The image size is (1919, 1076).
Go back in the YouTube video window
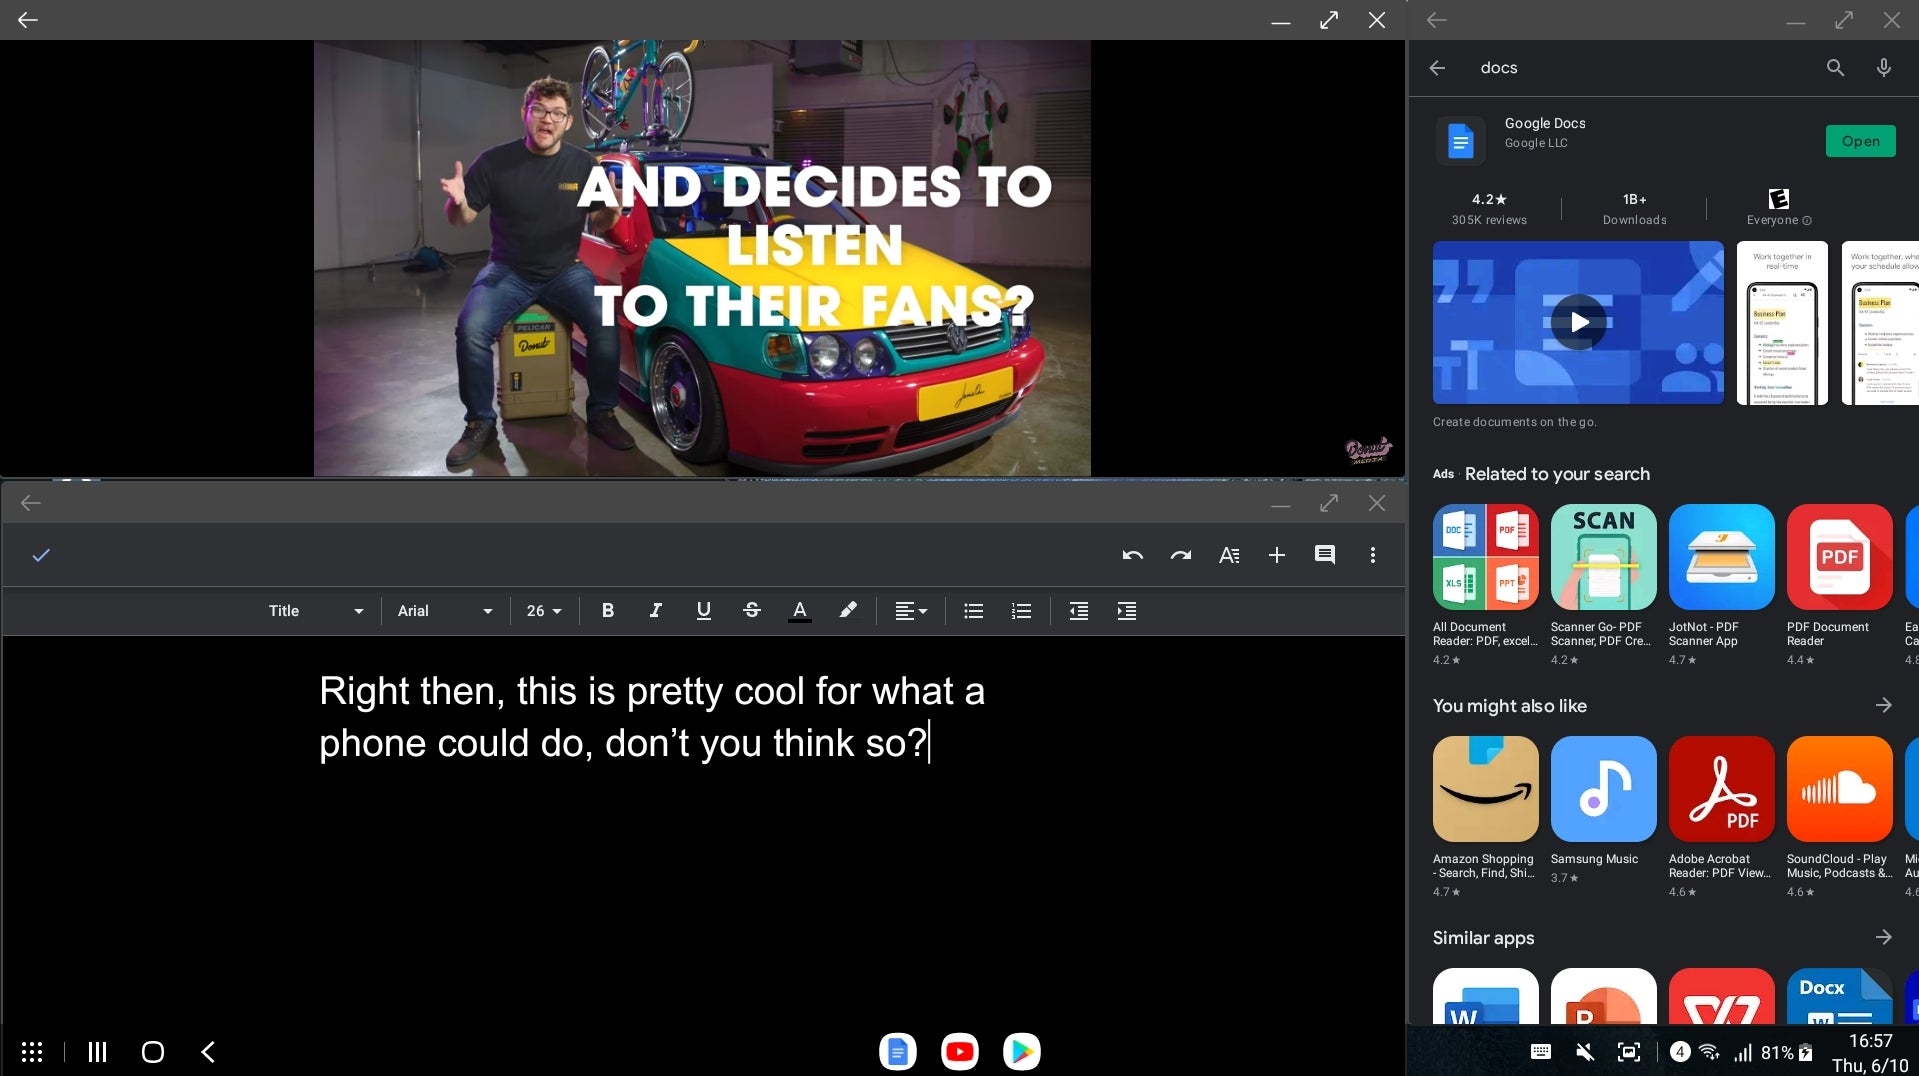[x=28, y=20]
